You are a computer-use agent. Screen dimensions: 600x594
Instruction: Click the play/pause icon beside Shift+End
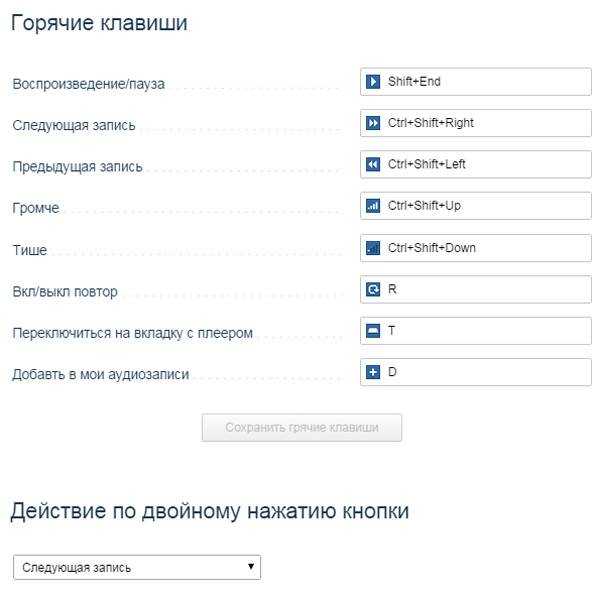click(x=373, y=82)
